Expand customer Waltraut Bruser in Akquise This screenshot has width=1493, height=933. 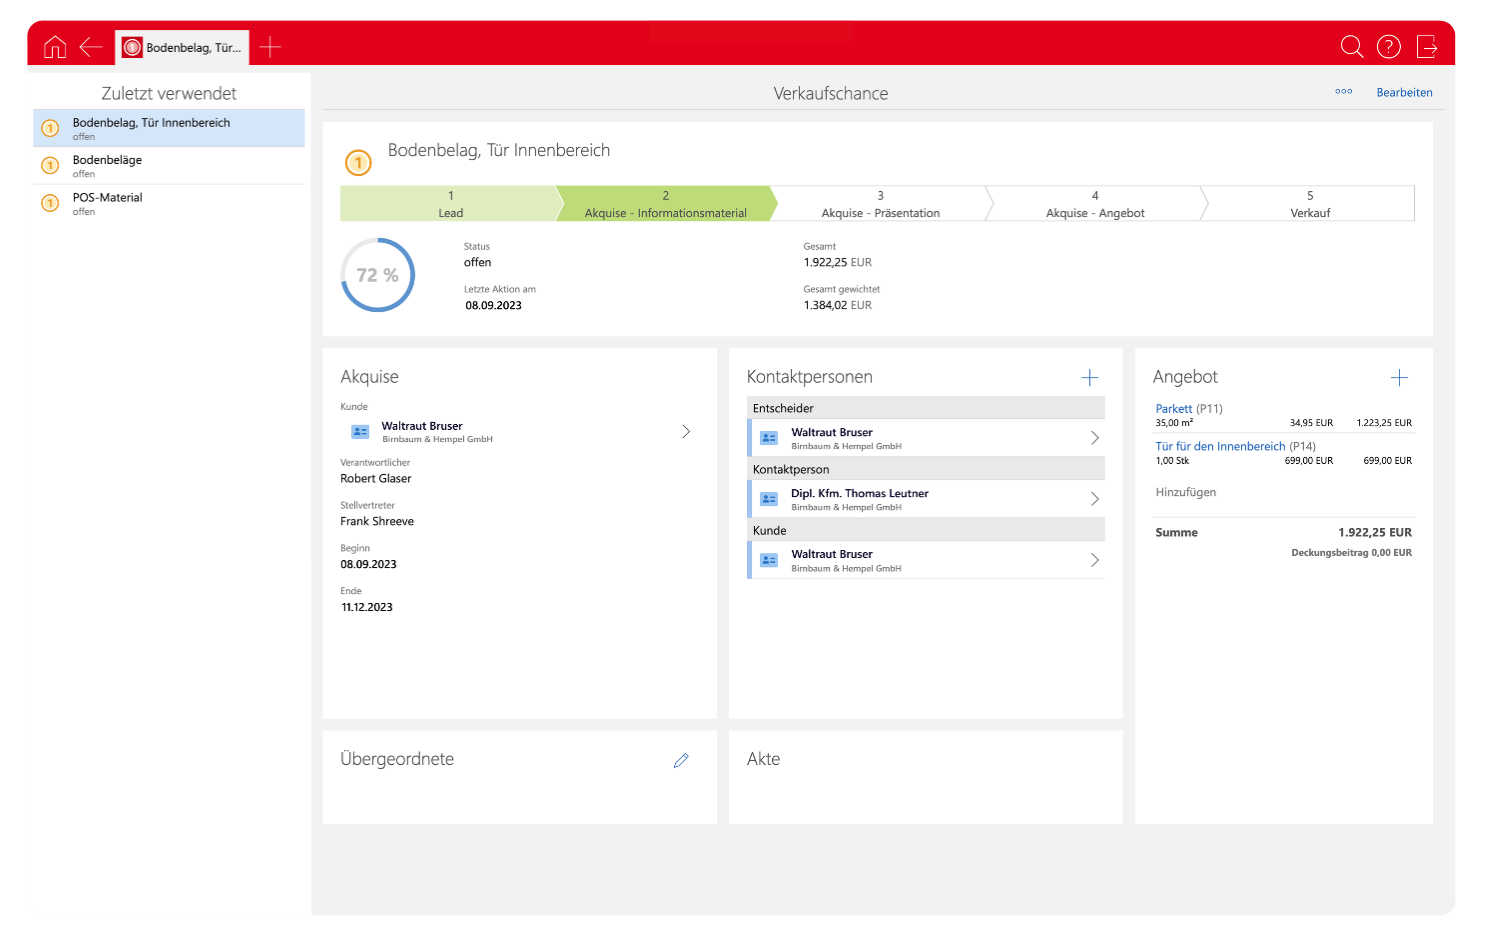[x=686, y=432]
